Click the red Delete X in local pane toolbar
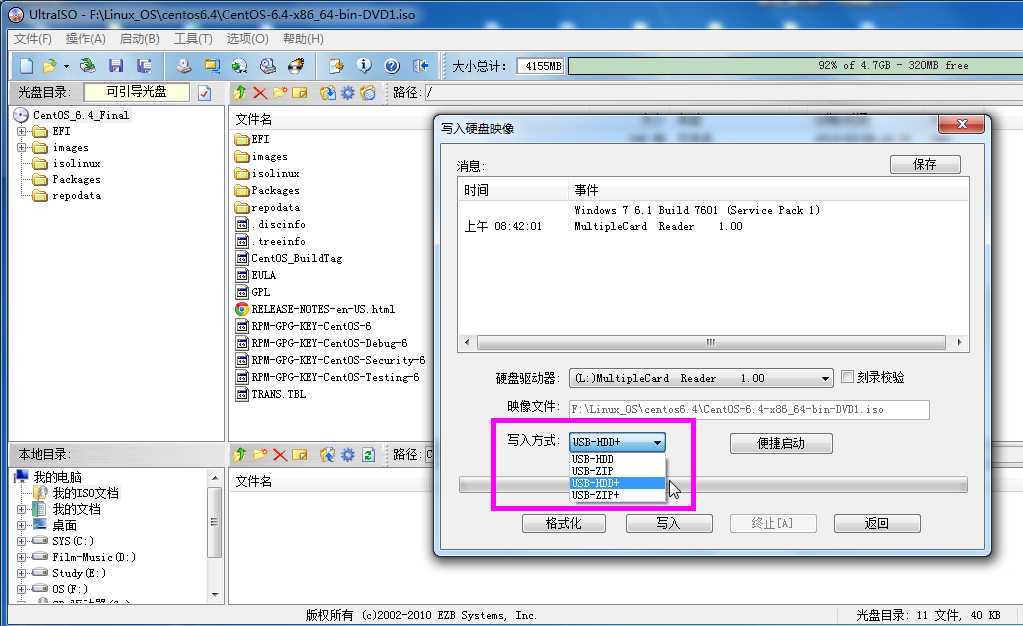The image size is (1023, 626). (x=280, y=454)
